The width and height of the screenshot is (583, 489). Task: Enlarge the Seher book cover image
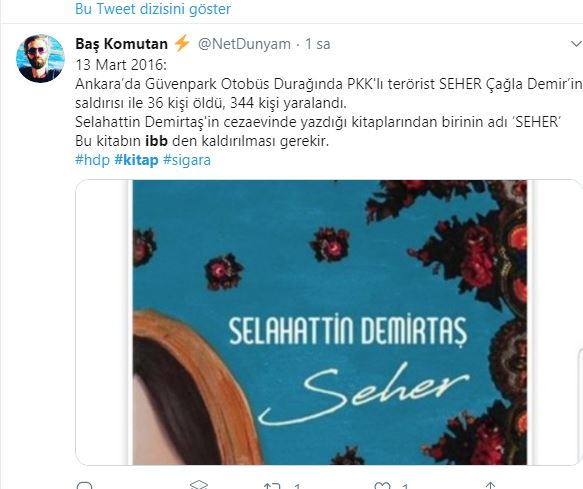[x=329, y=322]
